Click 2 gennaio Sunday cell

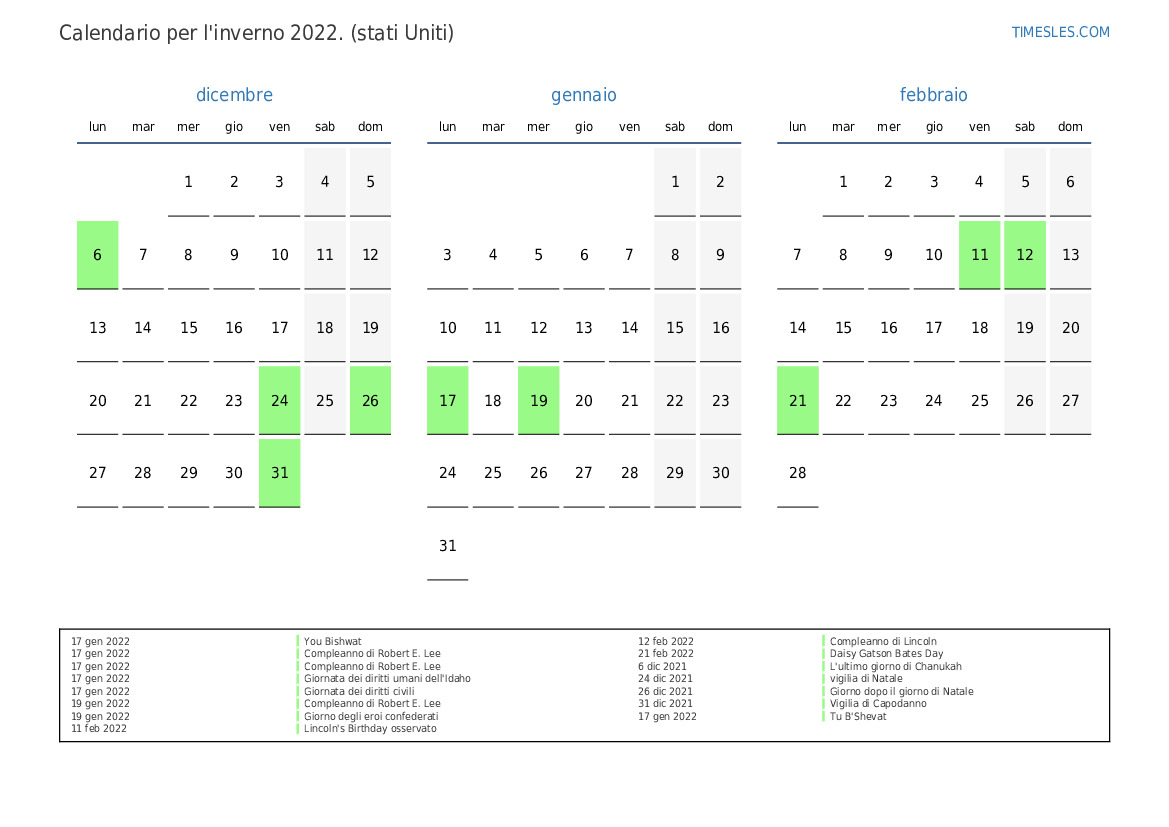click(720, 182)
